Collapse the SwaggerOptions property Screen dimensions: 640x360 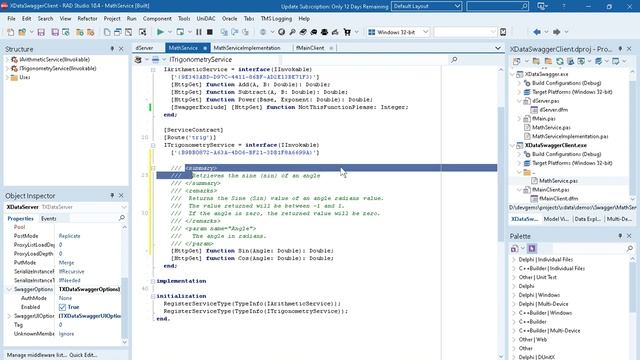9,289
